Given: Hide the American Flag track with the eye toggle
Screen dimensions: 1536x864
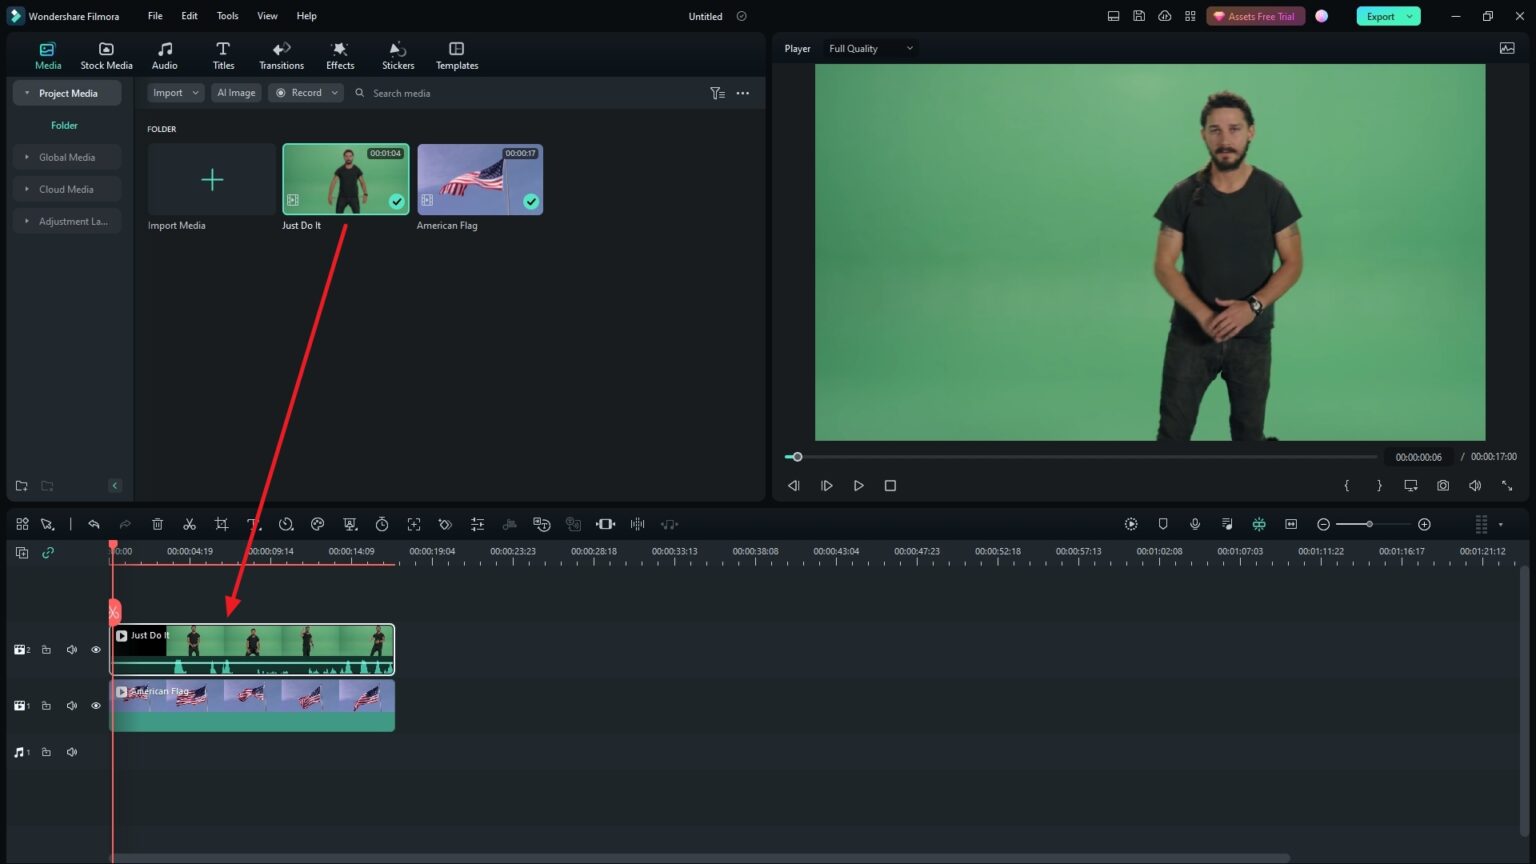Looking at the screenshot, I should tap(96, 705).
